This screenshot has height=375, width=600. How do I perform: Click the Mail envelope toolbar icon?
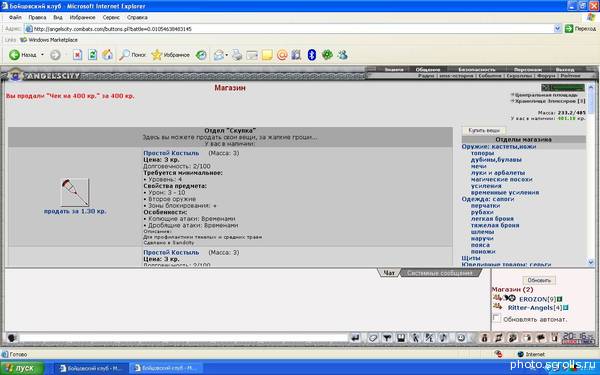pyautogui.click(x=218, y=55)
